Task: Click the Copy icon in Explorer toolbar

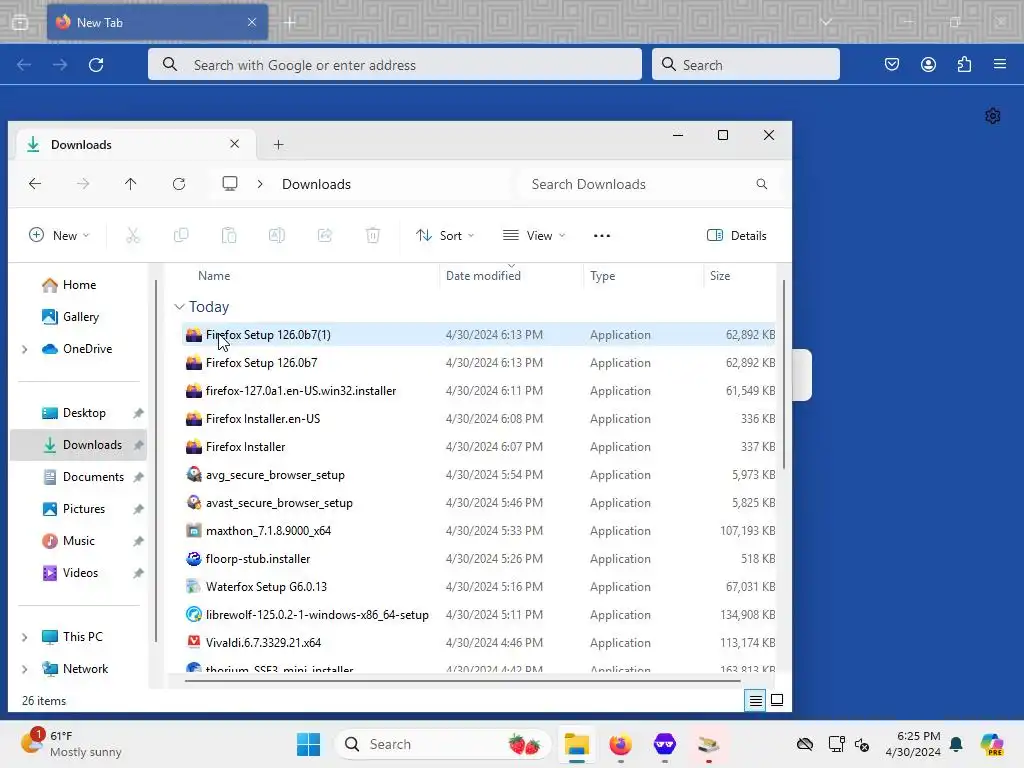Action: [x=181, y=235]
